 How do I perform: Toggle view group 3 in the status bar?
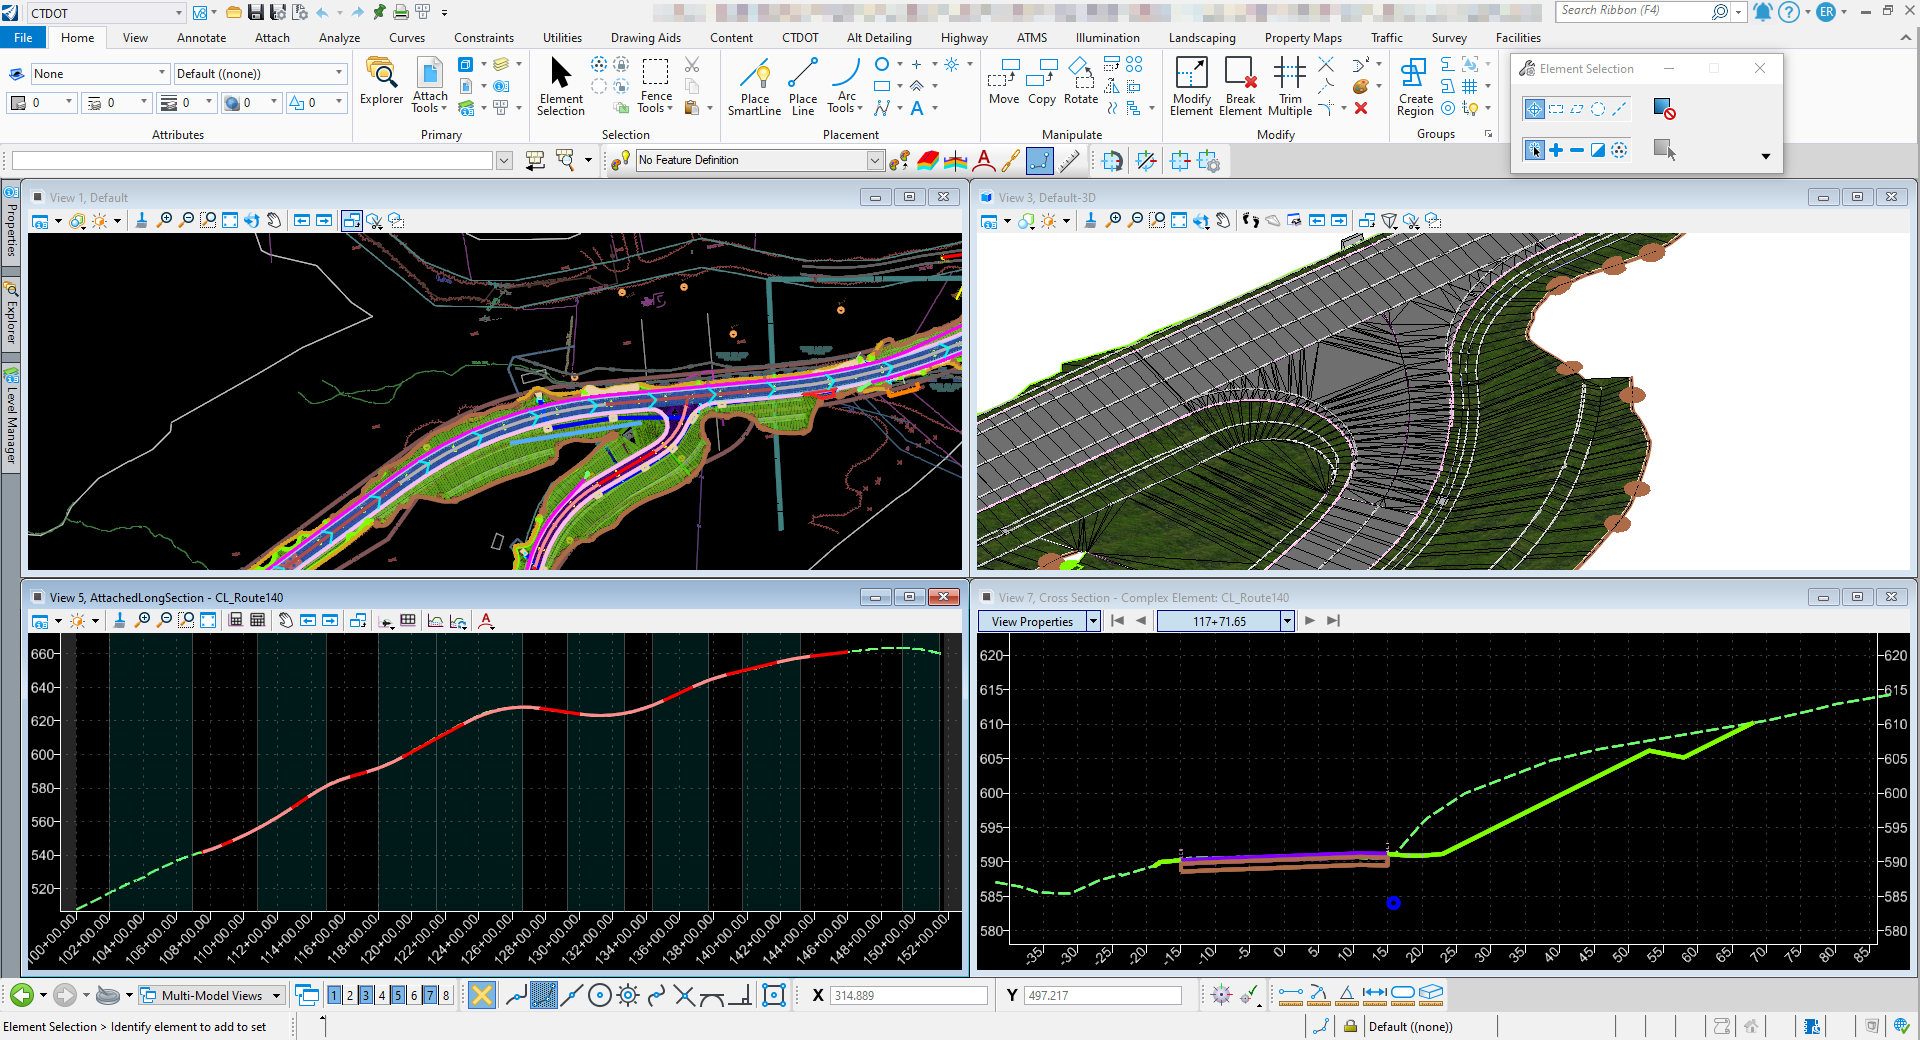click(x=365, y=996)
